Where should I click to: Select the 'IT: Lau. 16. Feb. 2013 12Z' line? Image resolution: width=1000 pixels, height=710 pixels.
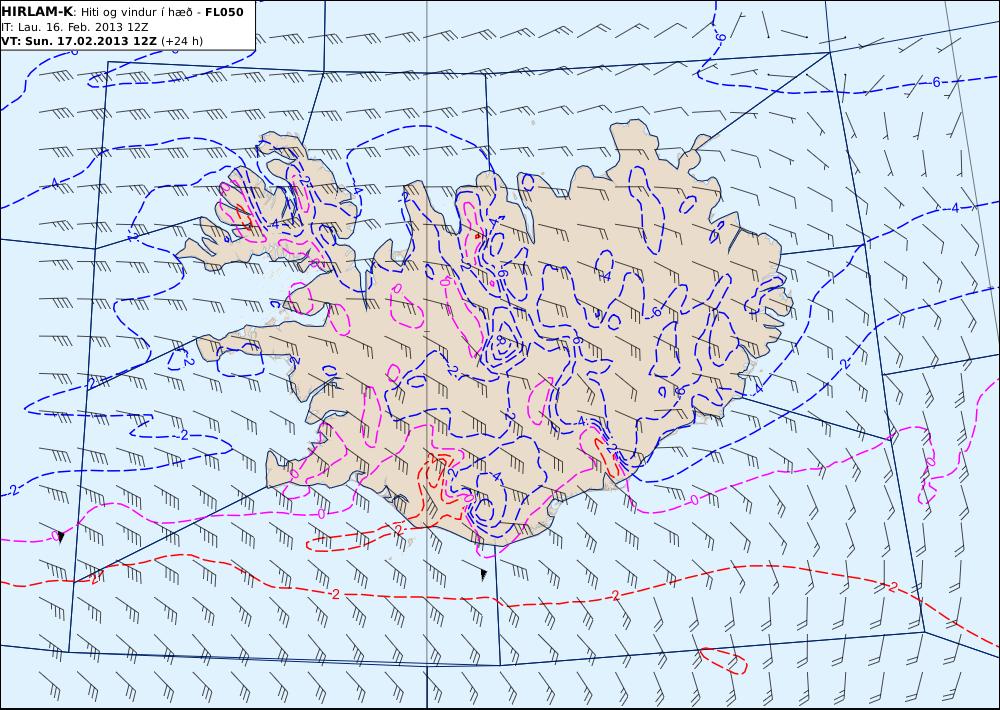(75, 27)
